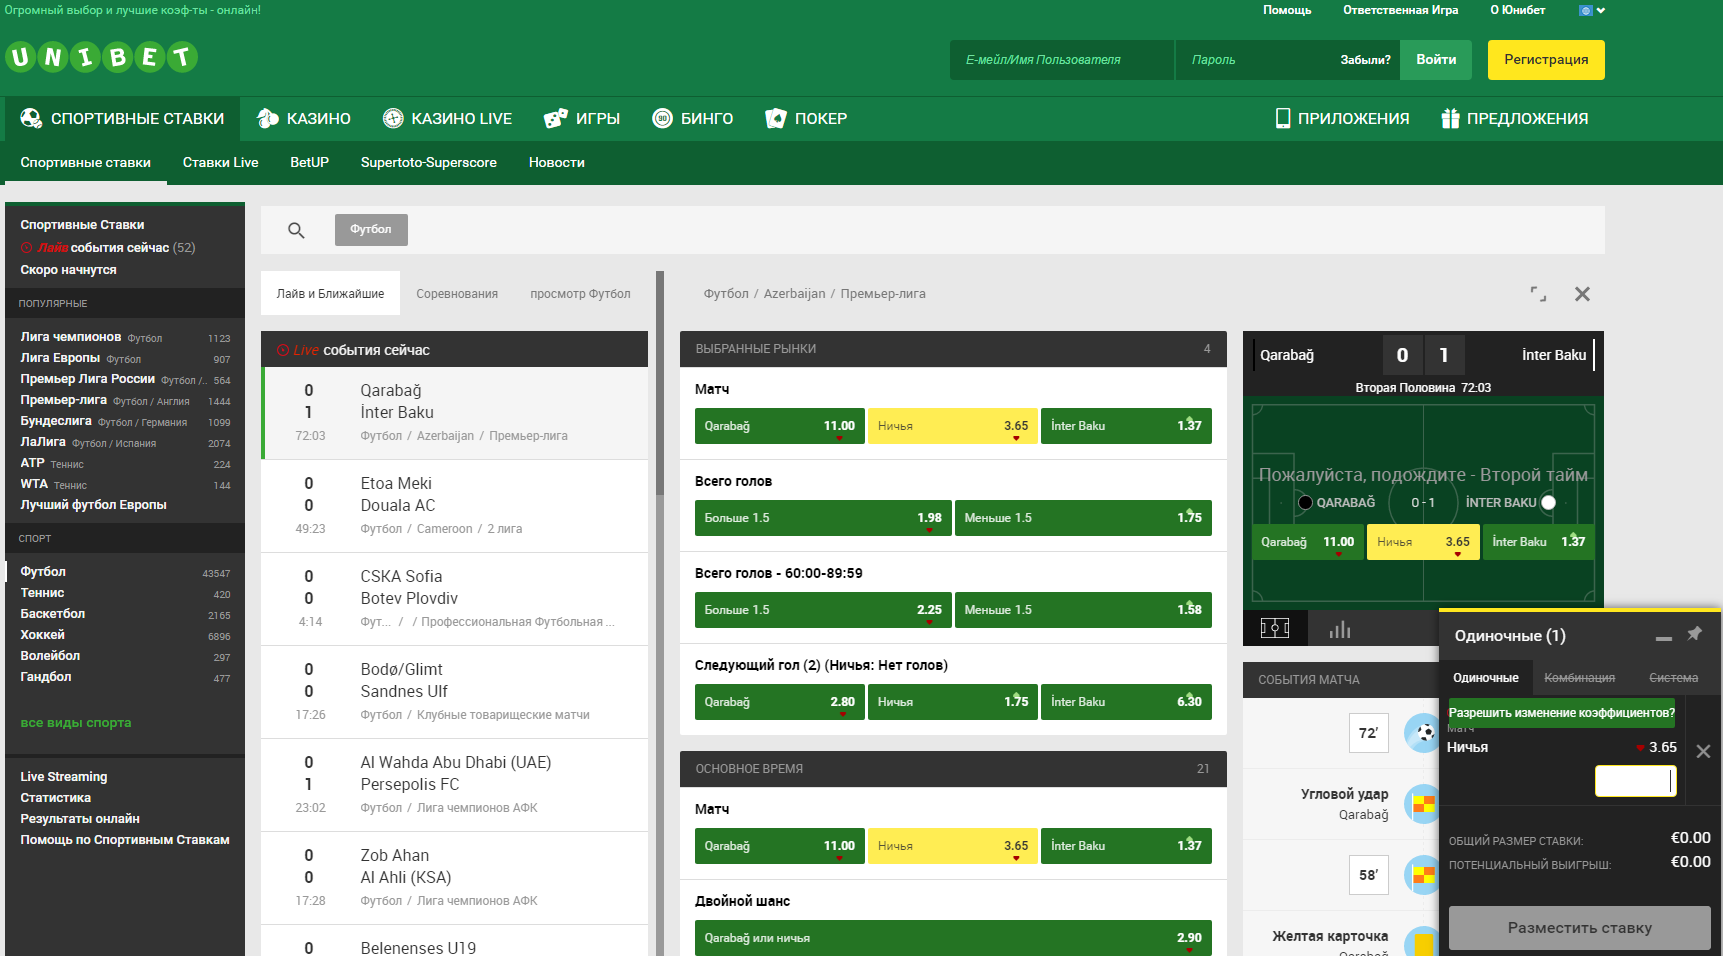
Task: Switch to the Соревнования tab
Action: tap(457, 294)
